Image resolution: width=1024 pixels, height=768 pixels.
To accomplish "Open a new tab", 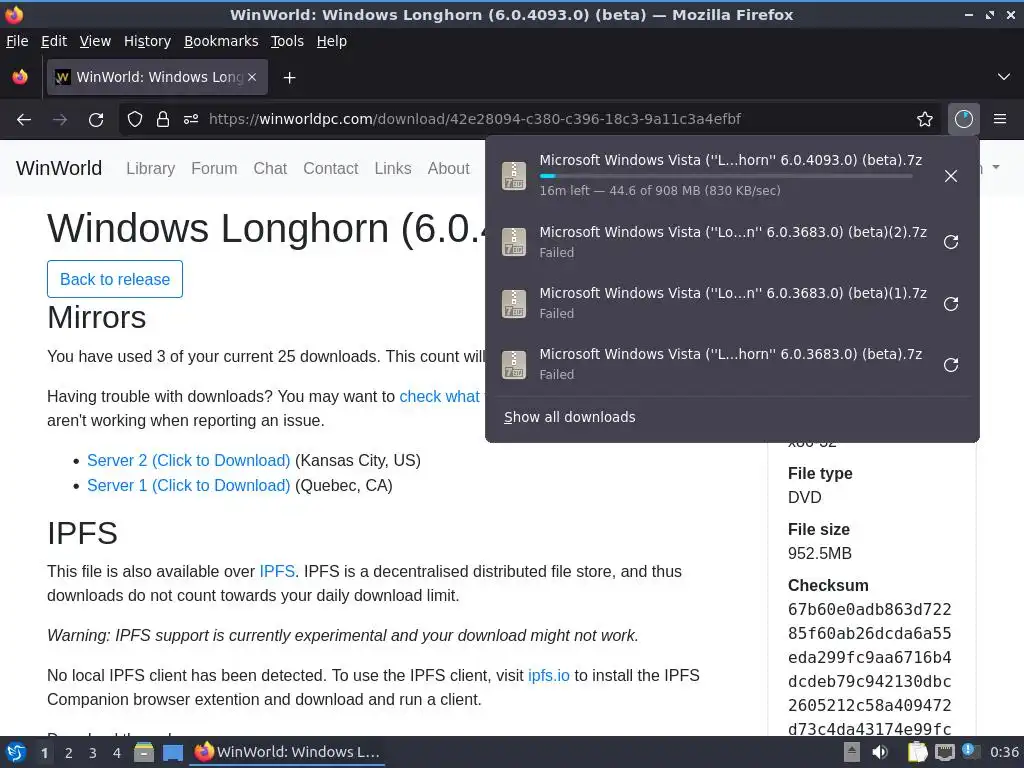I will click(289, 78).
